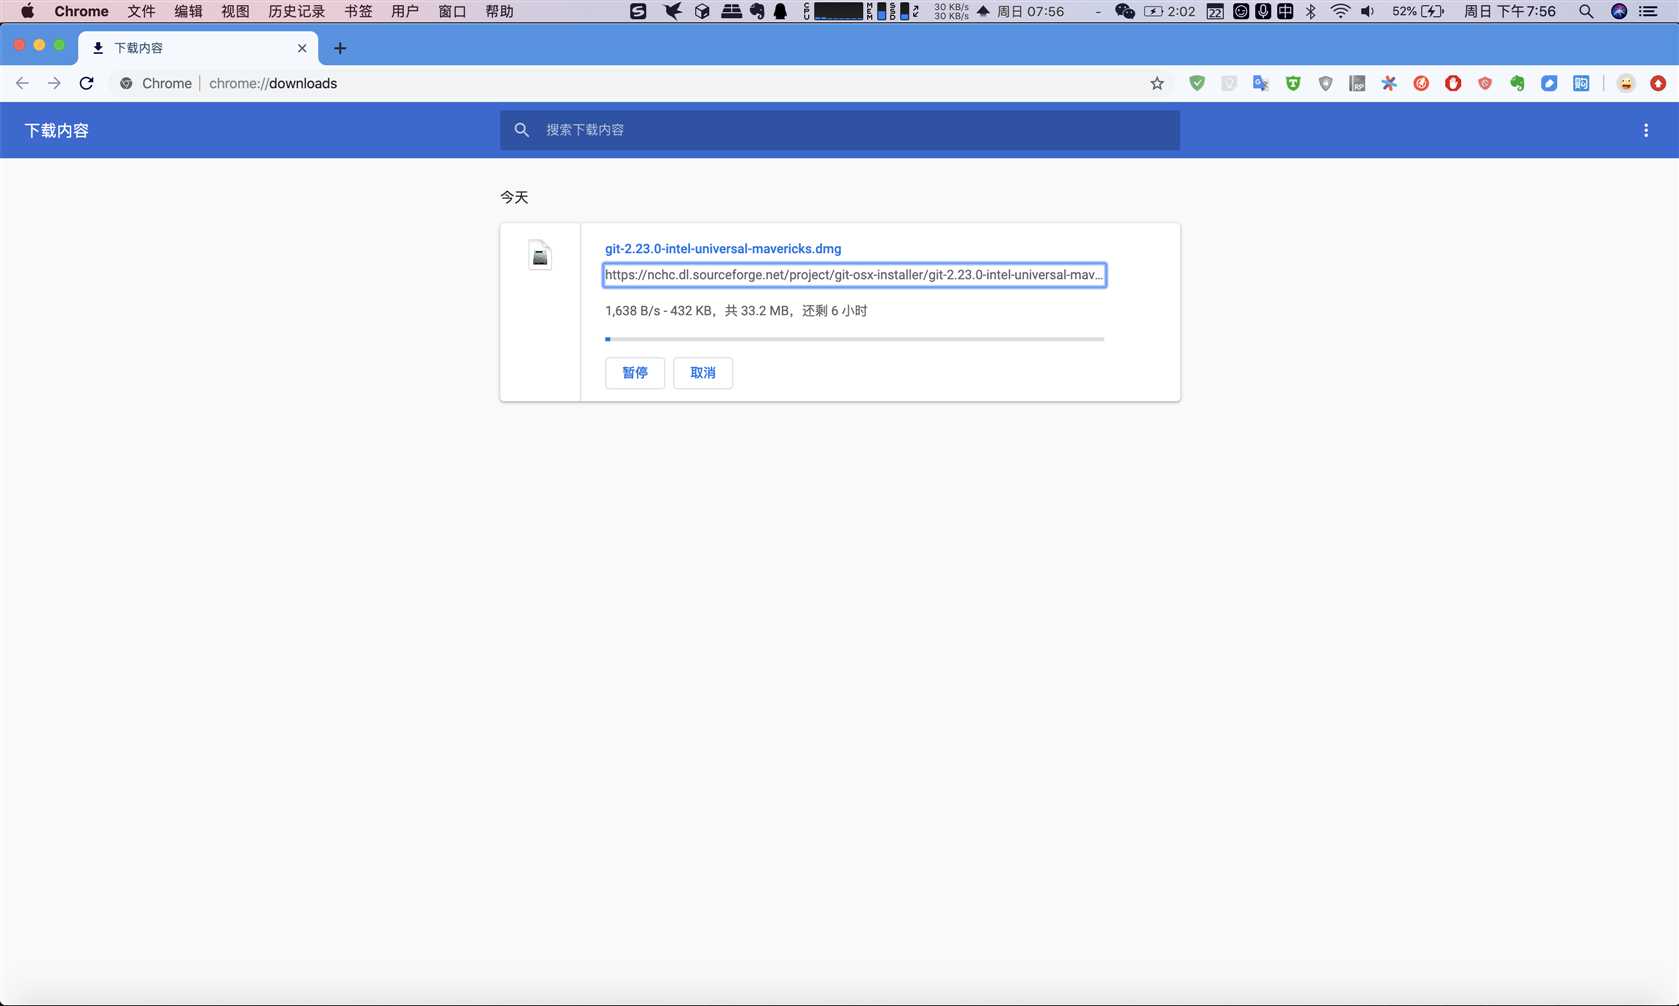
Task: Open the Apple menu
Action: coord(27,12)
